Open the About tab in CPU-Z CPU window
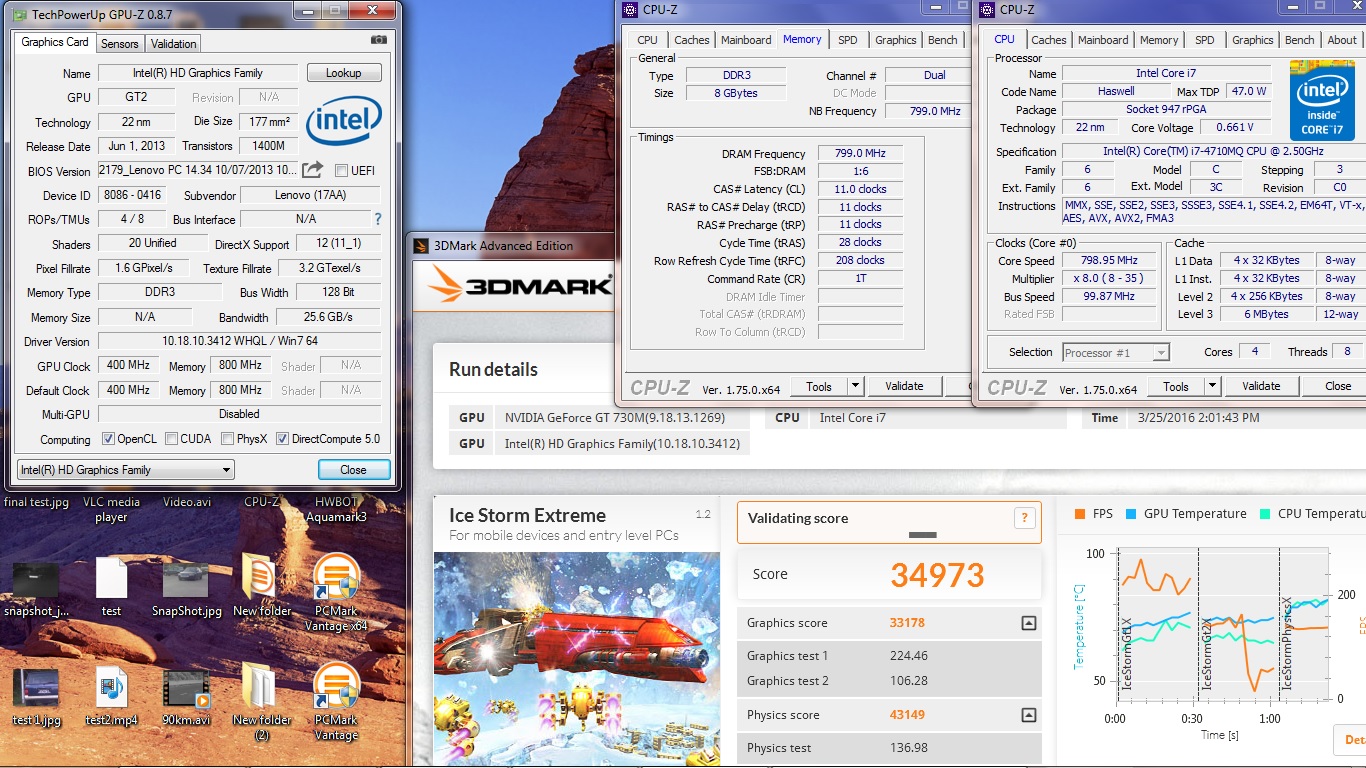This screenshot has width=1366, height=768. (x=1342, y=40)
